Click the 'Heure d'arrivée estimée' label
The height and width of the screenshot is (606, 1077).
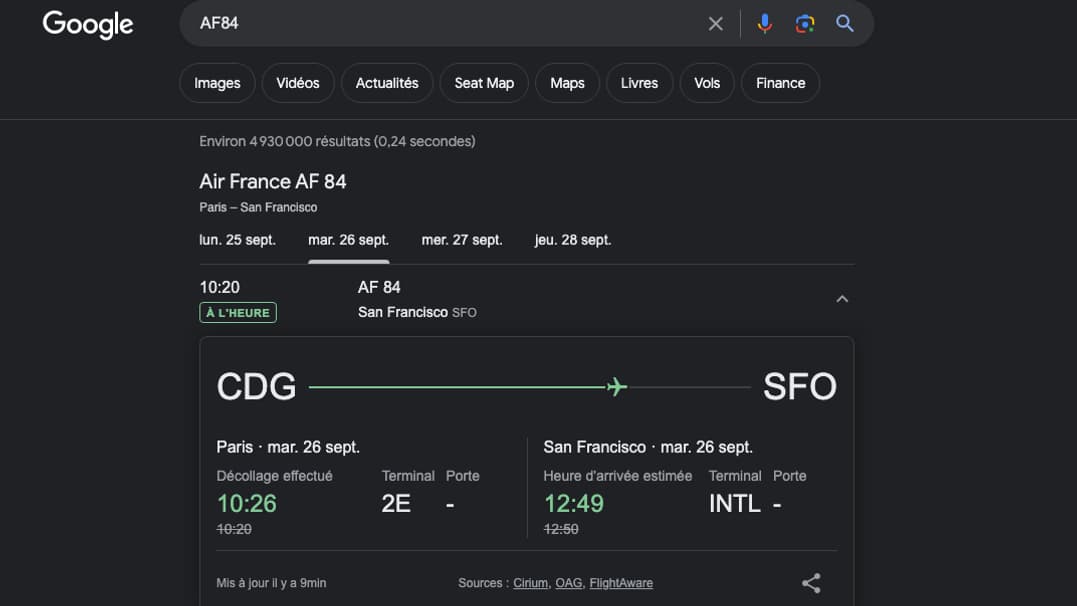617,475
